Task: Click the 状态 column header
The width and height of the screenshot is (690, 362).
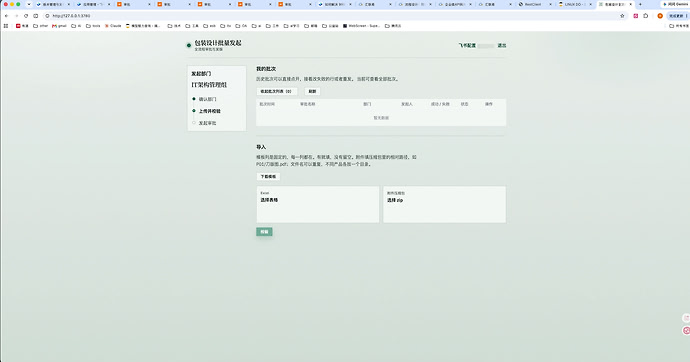Action: click(464, 104)
